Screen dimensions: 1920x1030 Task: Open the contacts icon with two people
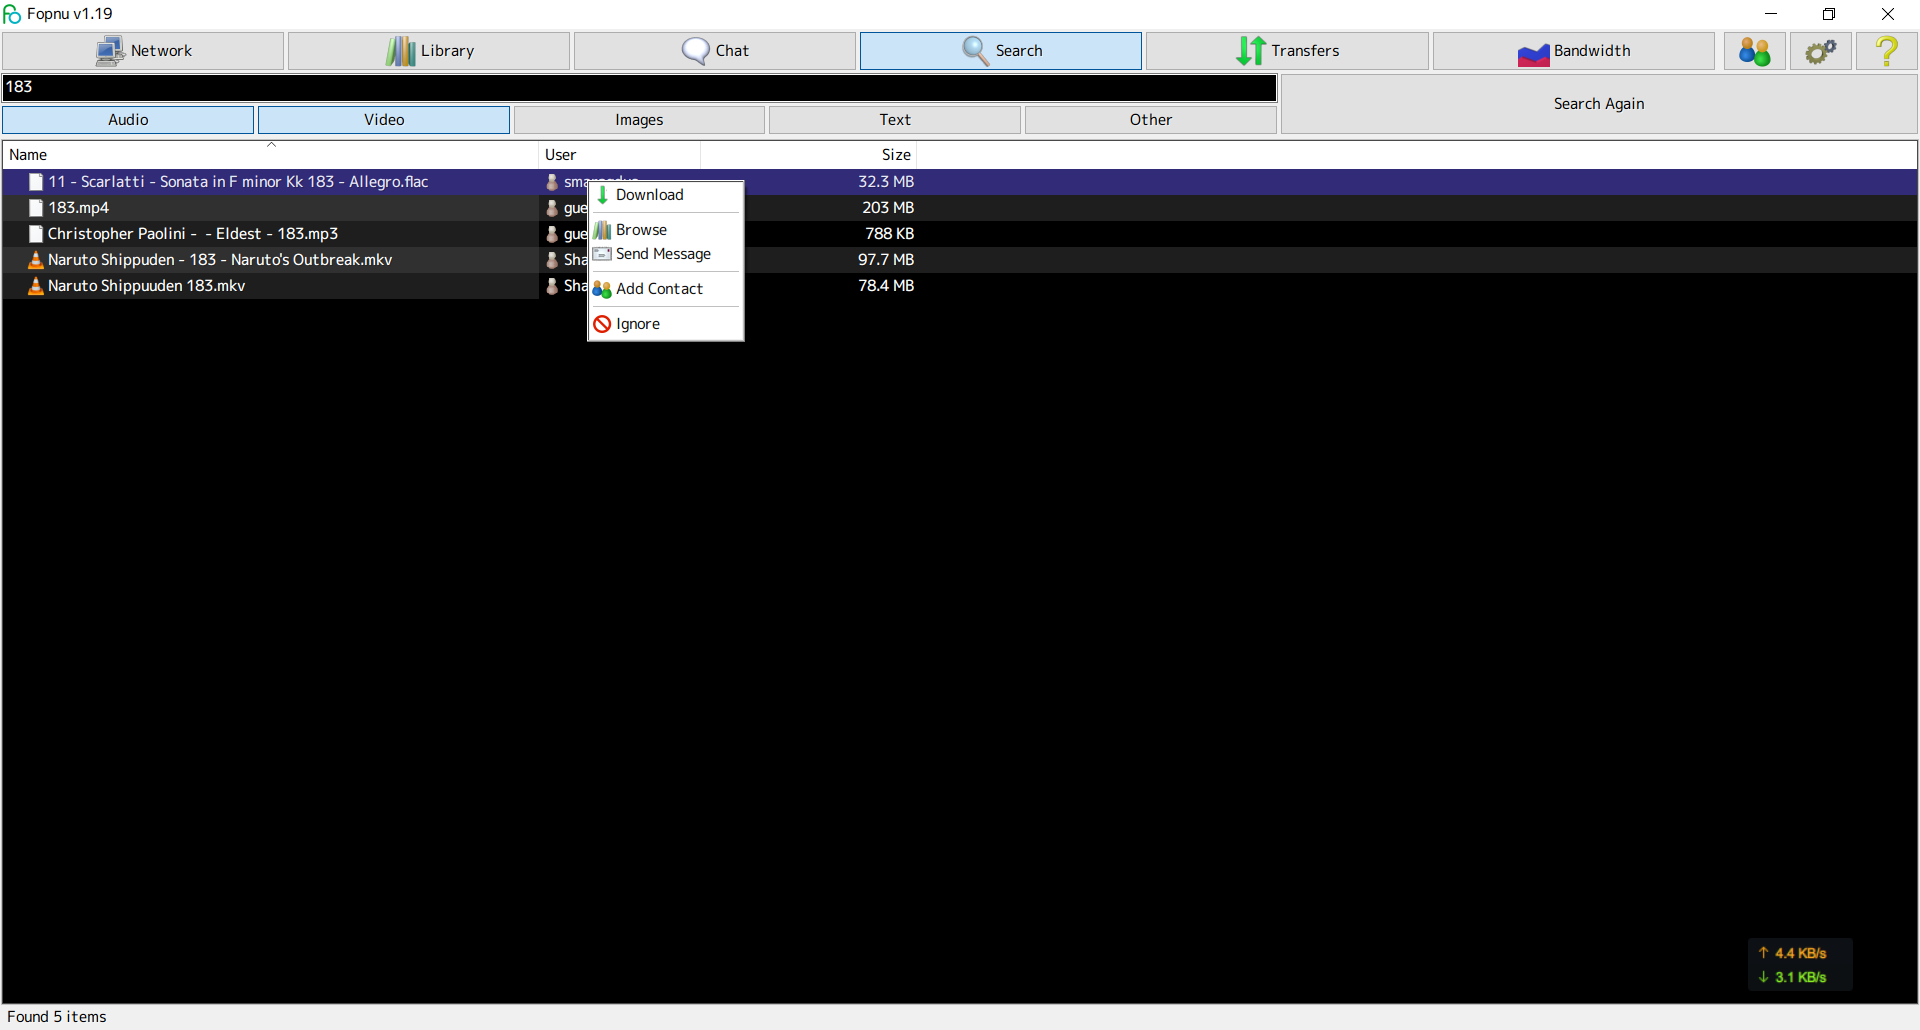tap(1754, 51)
